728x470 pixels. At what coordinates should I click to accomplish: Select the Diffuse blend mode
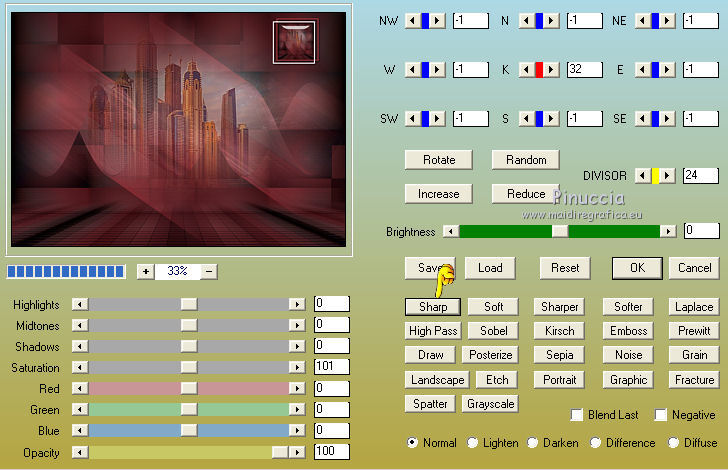[x=673, y=443]
